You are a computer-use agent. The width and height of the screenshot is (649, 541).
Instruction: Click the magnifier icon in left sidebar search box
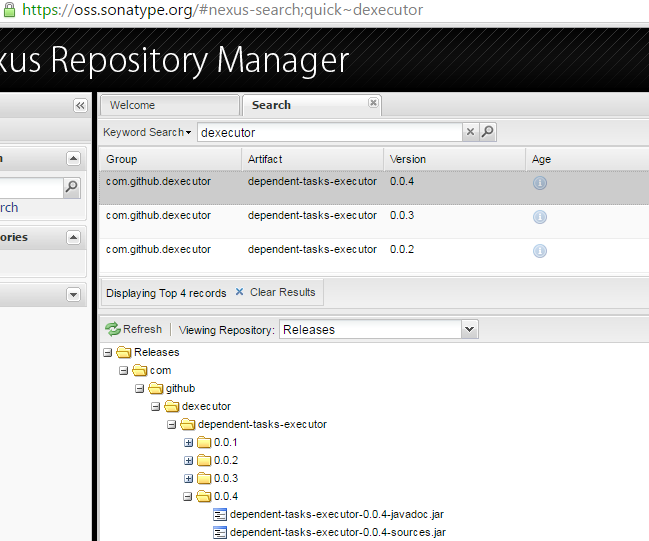click(x=72, y=188)
